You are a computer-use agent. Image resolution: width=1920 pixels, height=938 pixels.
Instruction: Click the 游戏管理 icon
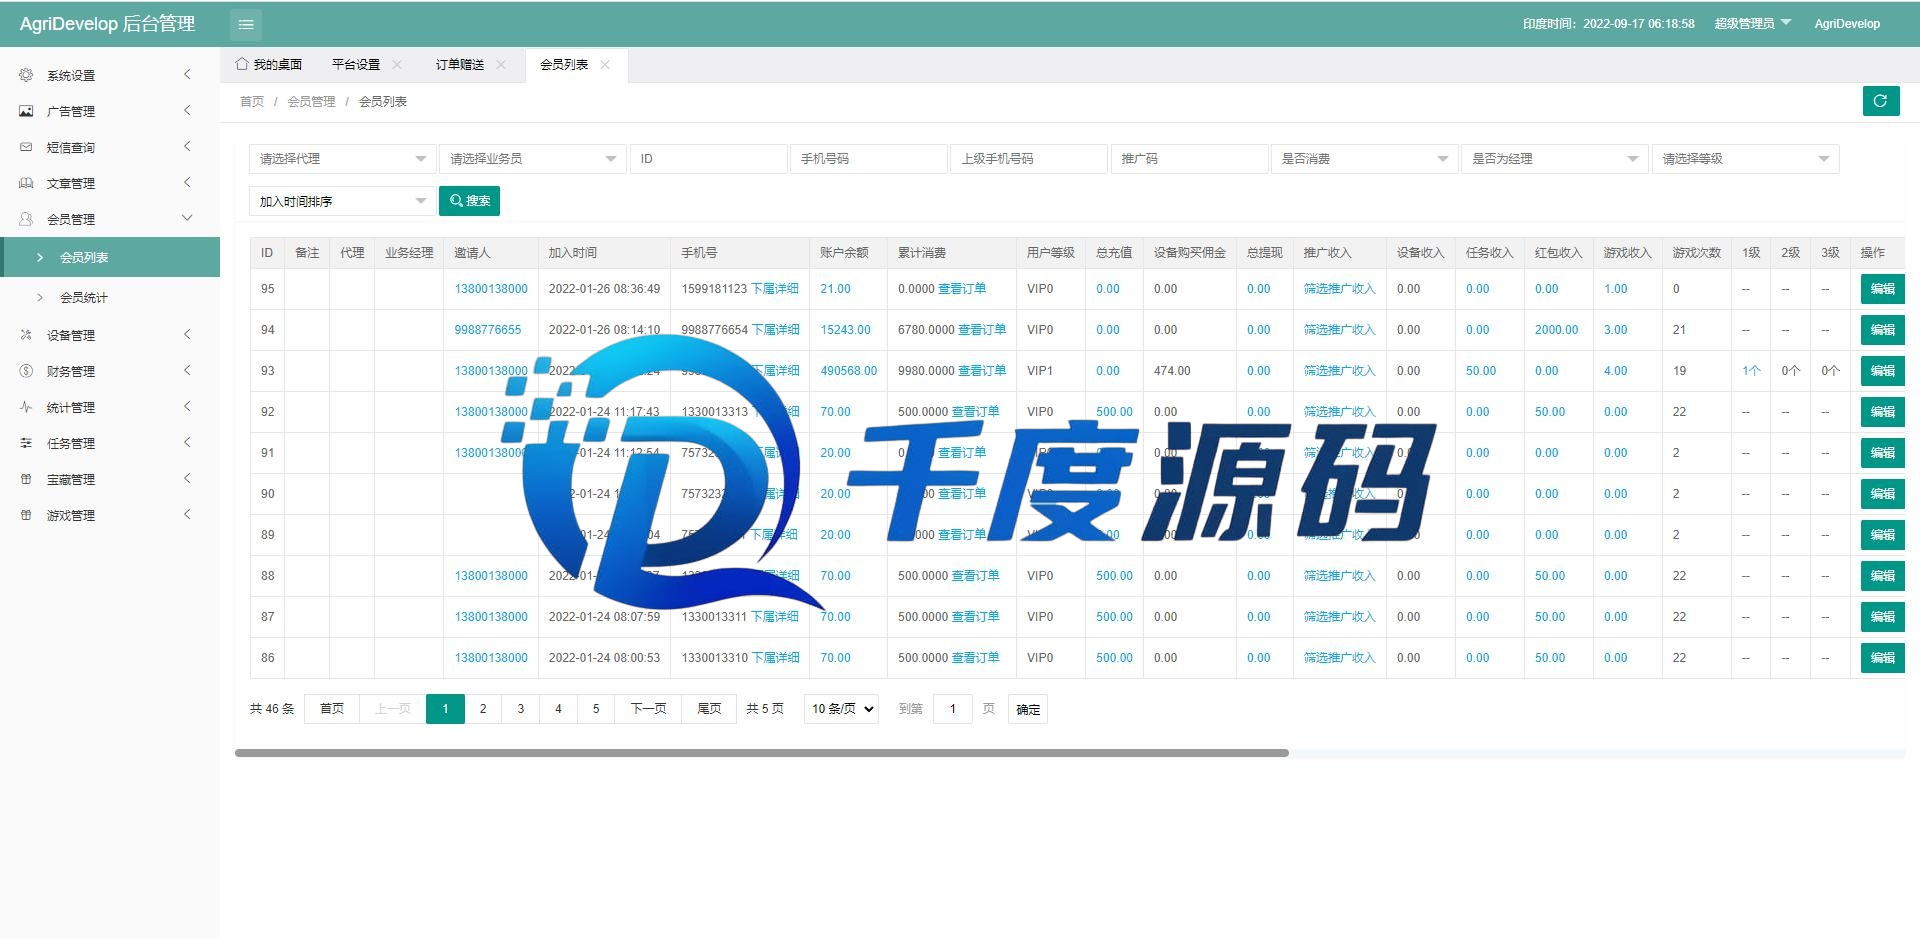click(x=27, y=515)
